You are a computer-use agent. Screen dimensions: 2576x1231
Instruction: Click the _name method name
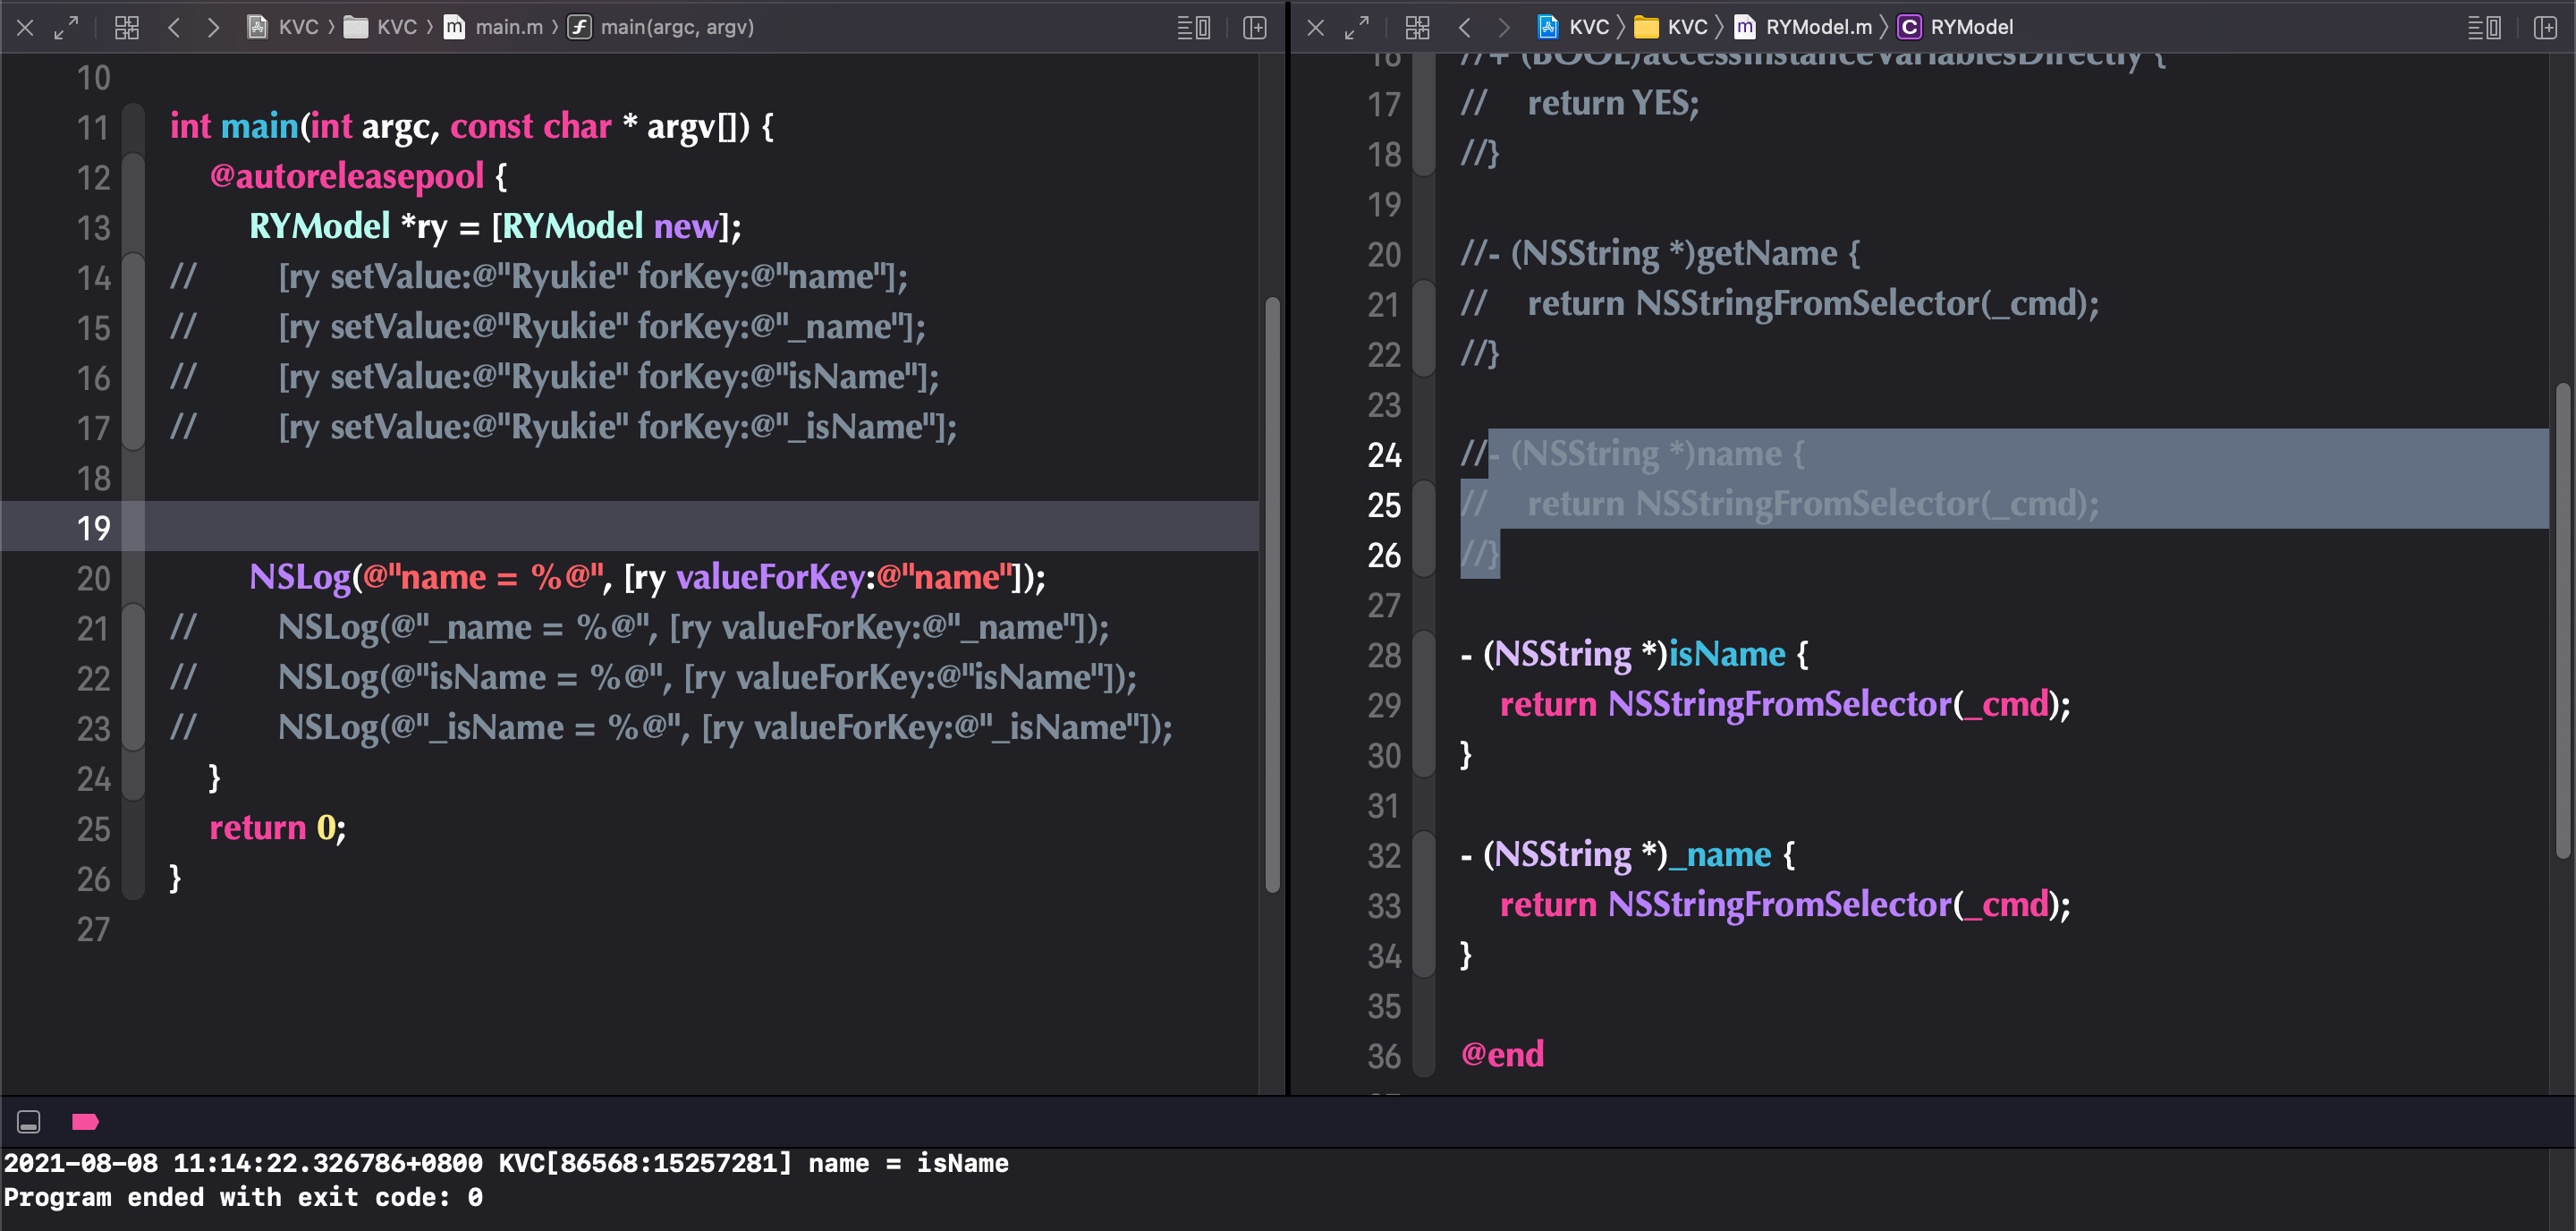coord(1720,855)
